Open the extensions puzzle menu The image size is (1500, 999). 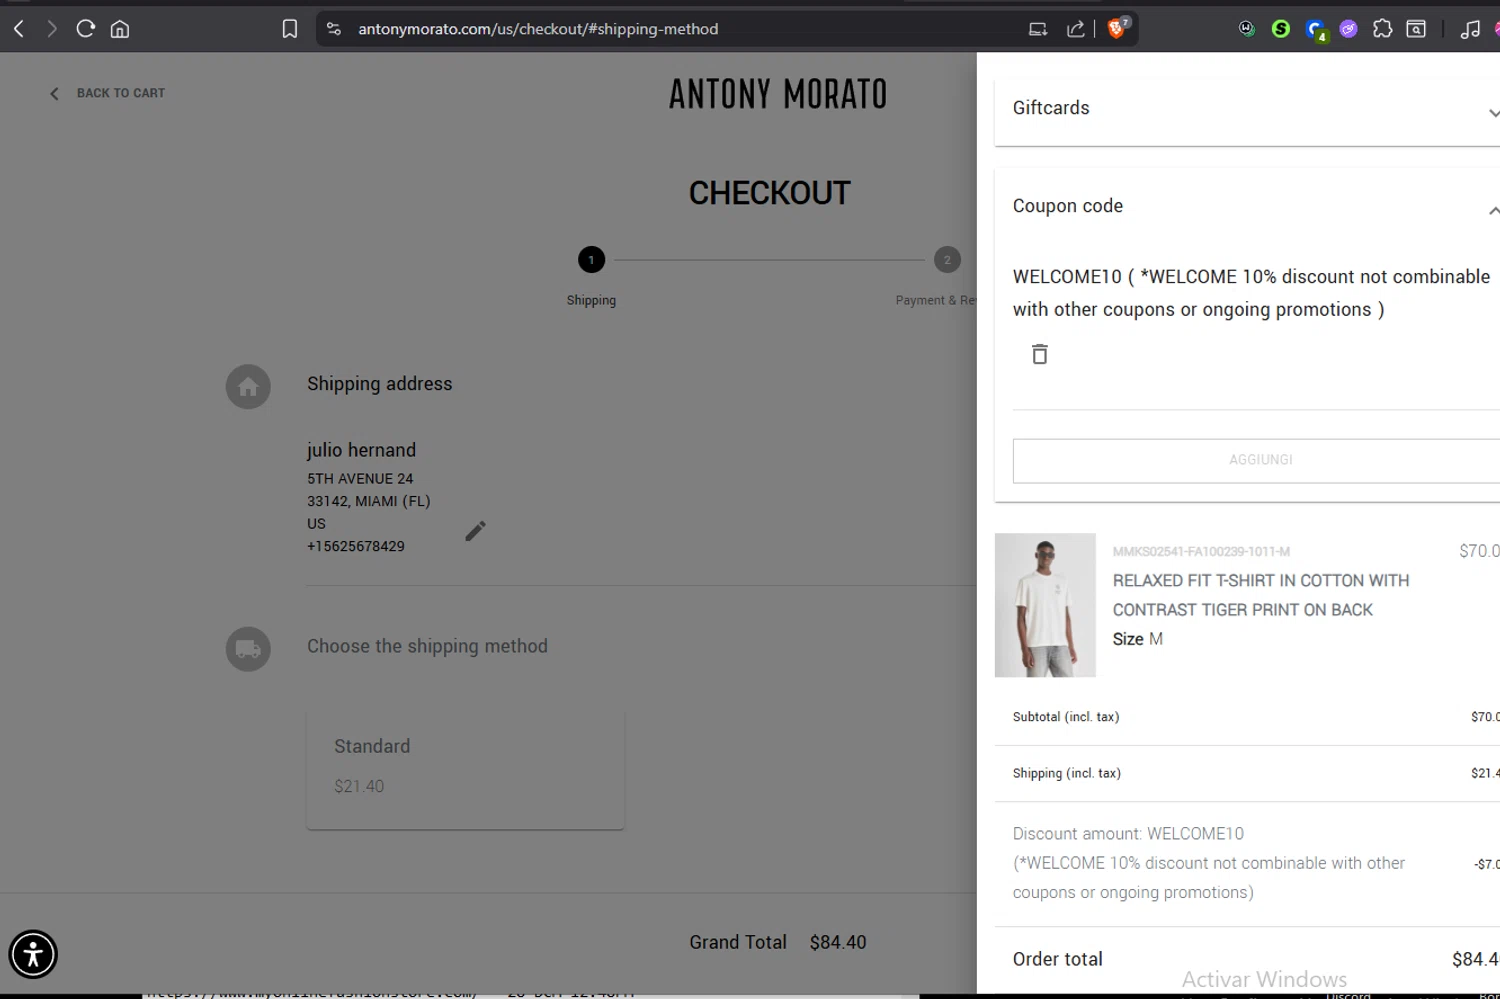coord(1382,29)
